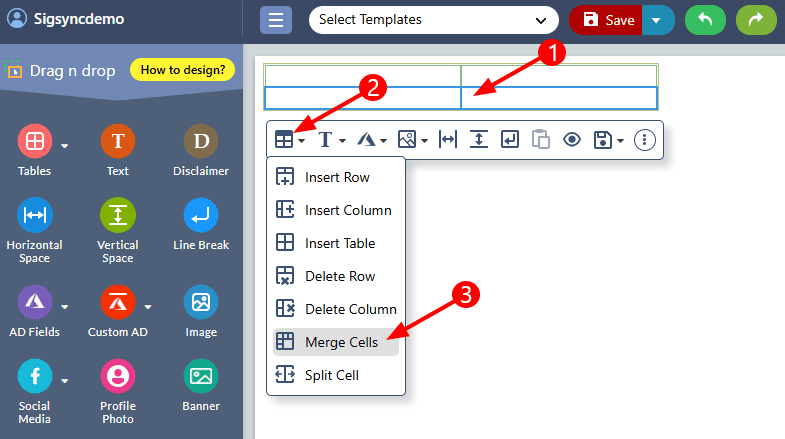
Task: Open the Select Templates dropdown
Action: pyautogui.click(x=433, y=20)
